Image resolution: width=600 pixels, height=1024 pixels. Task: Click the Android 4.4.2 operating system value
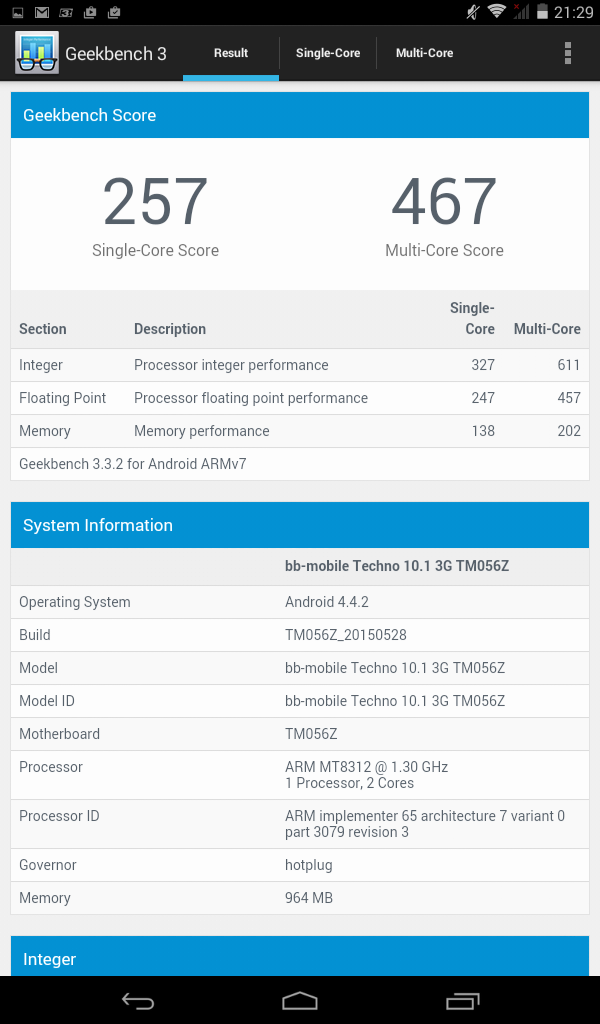[x=326, y=602]
